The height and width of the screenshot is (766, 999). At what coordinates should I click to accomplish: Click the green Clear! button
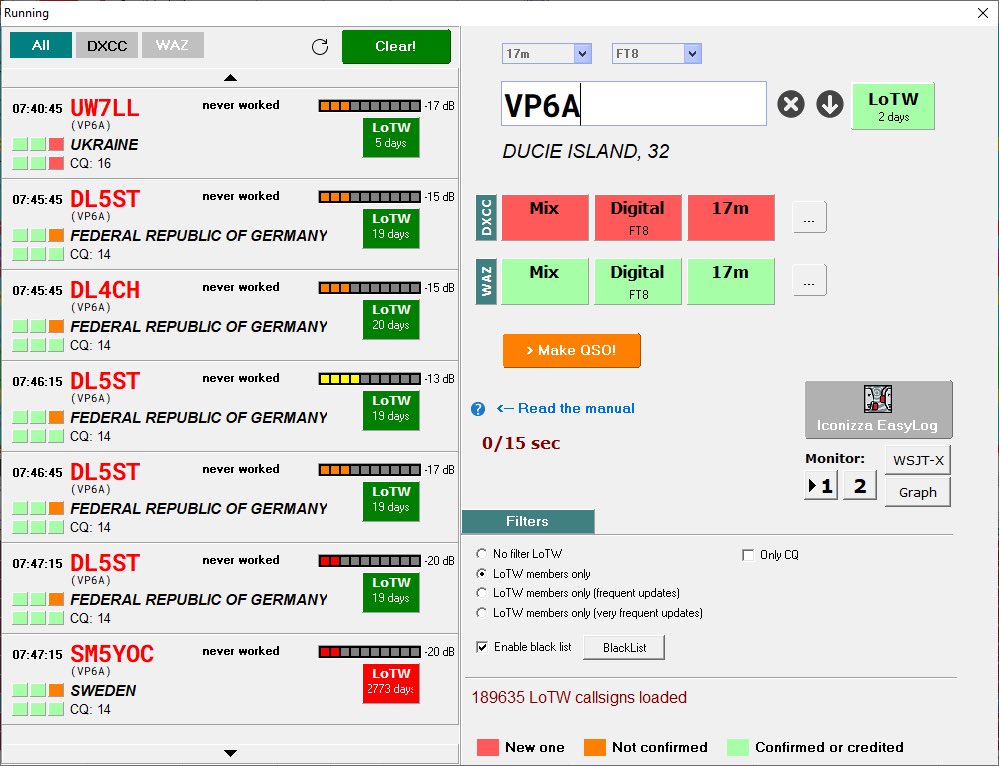point(396,47)
